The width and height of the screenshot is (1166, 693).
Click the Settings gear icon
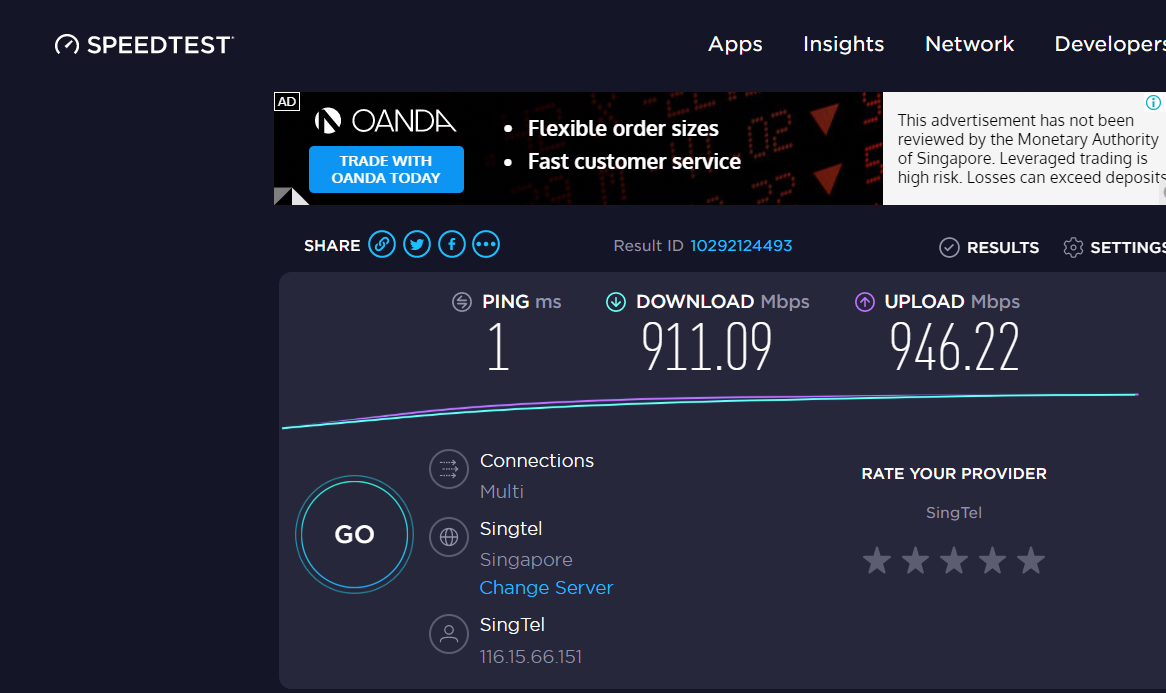click(1073, 248)
